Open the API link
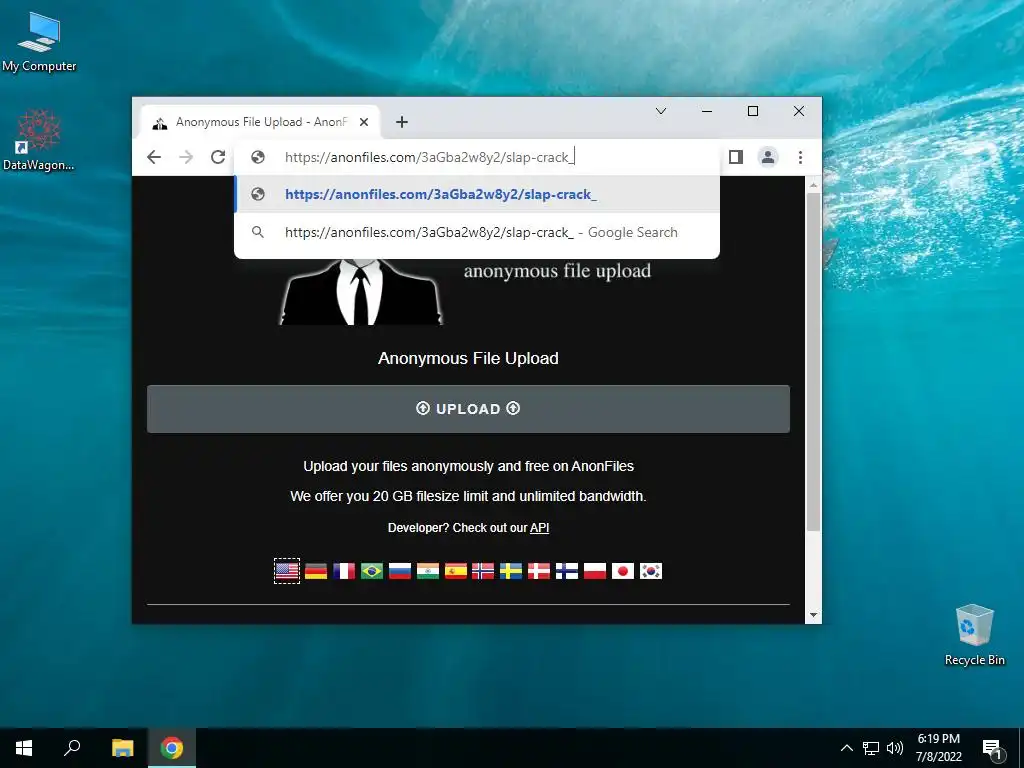This screenshot has width=1024, height=768. 539,528
